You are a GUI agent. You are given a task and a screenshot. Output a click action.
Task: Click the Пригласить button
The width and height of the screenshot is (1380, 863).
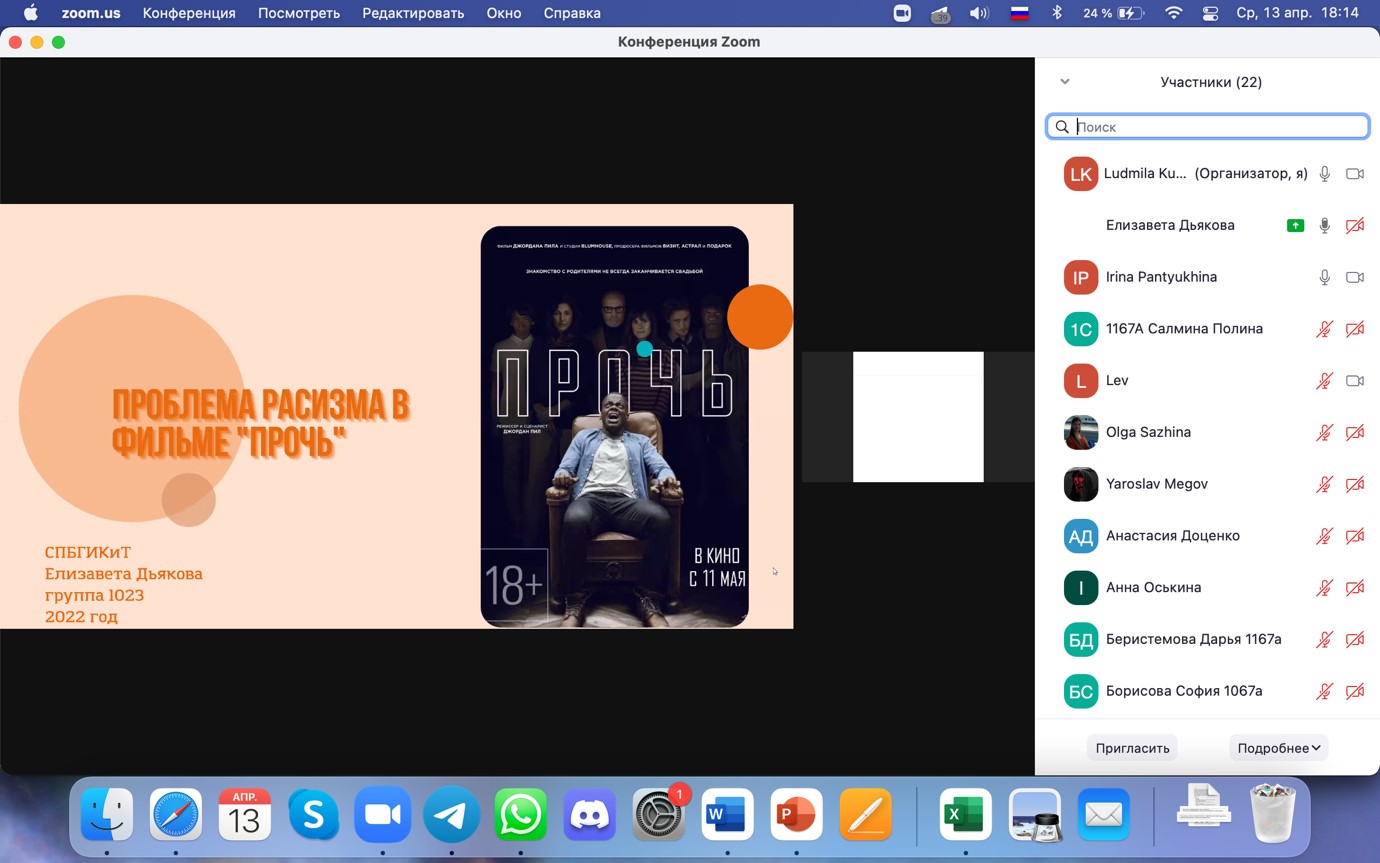click(x=1132, y=748)
